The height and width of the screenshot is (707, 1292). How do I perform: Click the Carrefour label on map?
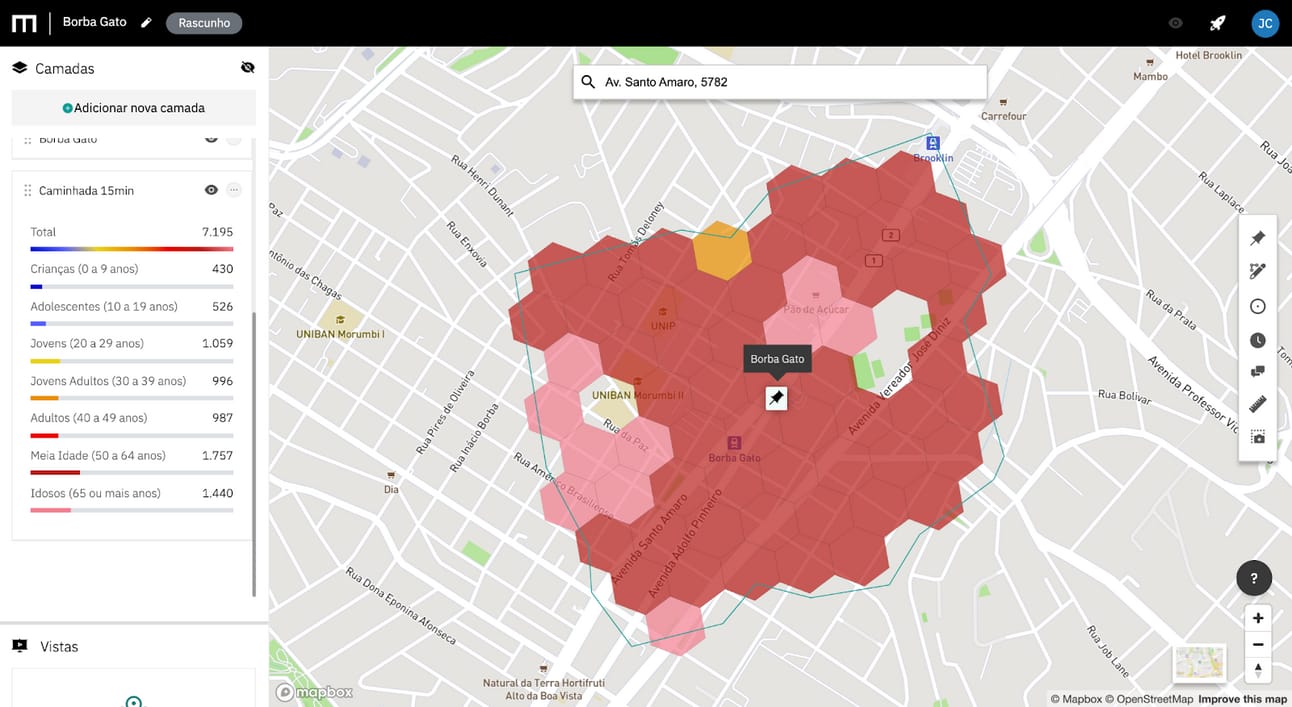coord(1004,116)
